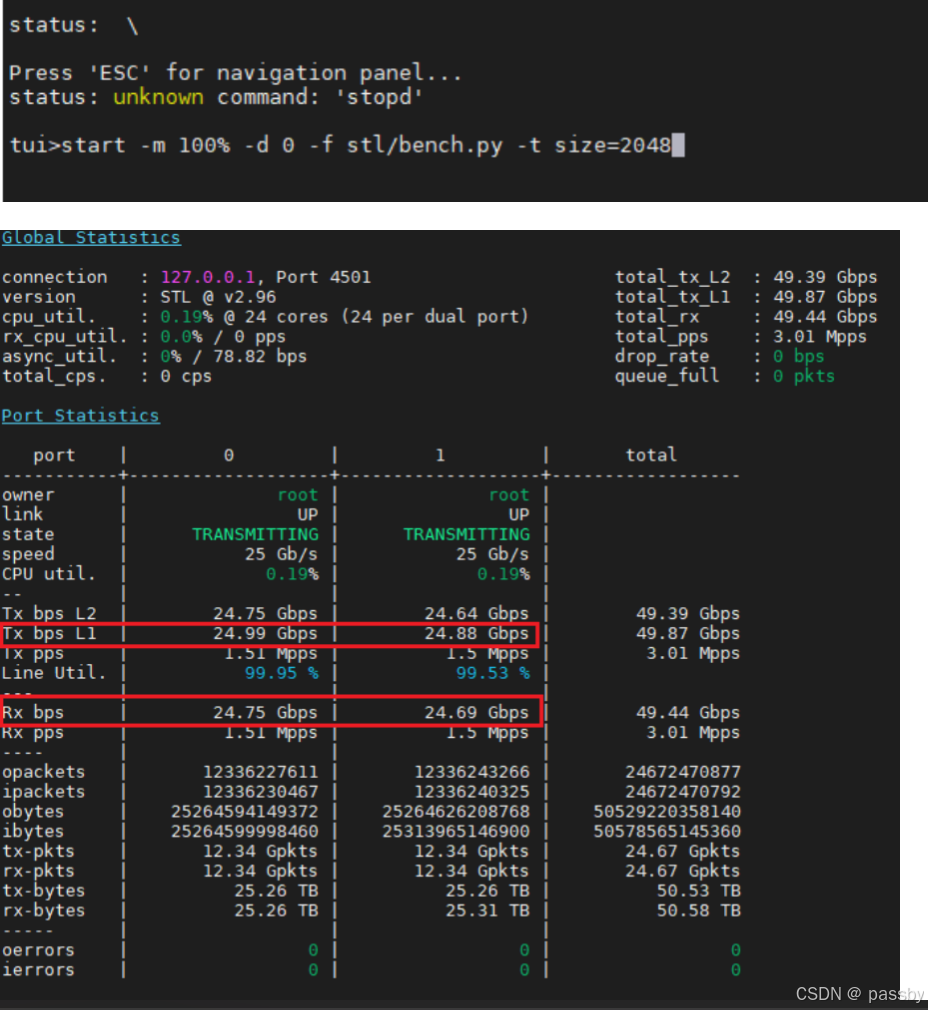Select Line Util. value 99.53 %
The width and height of the screenshot is (928, 1010).
(493, 673)
